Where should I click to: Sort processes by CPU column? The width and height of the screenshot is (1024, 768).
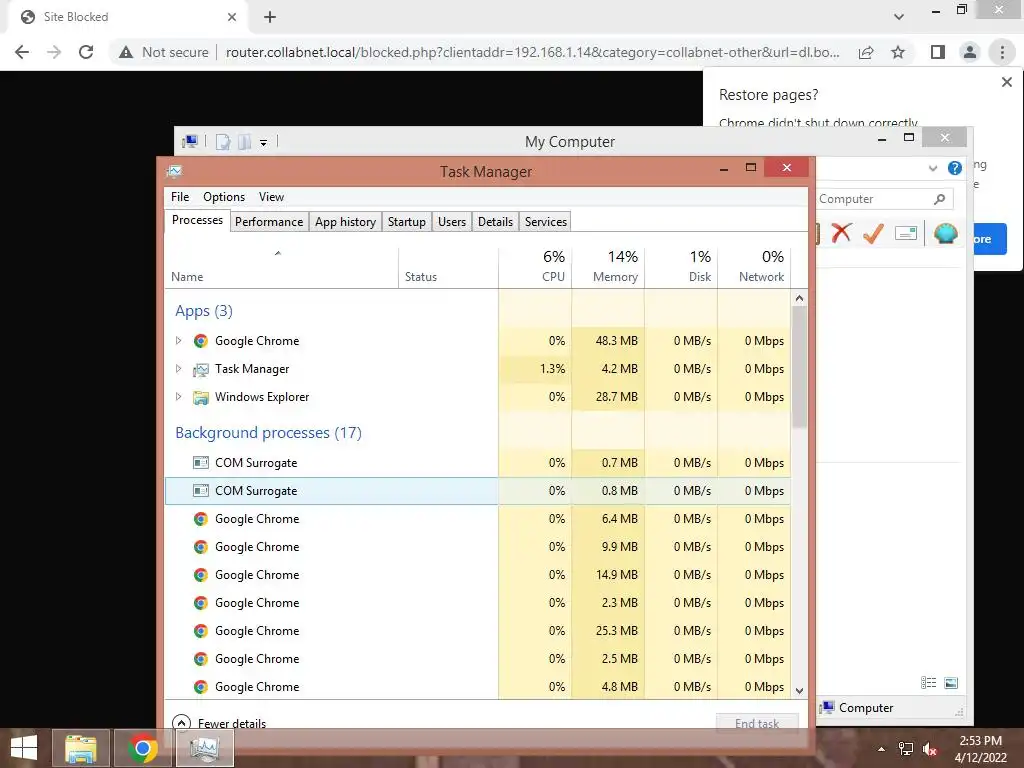(x=535, y=268)
